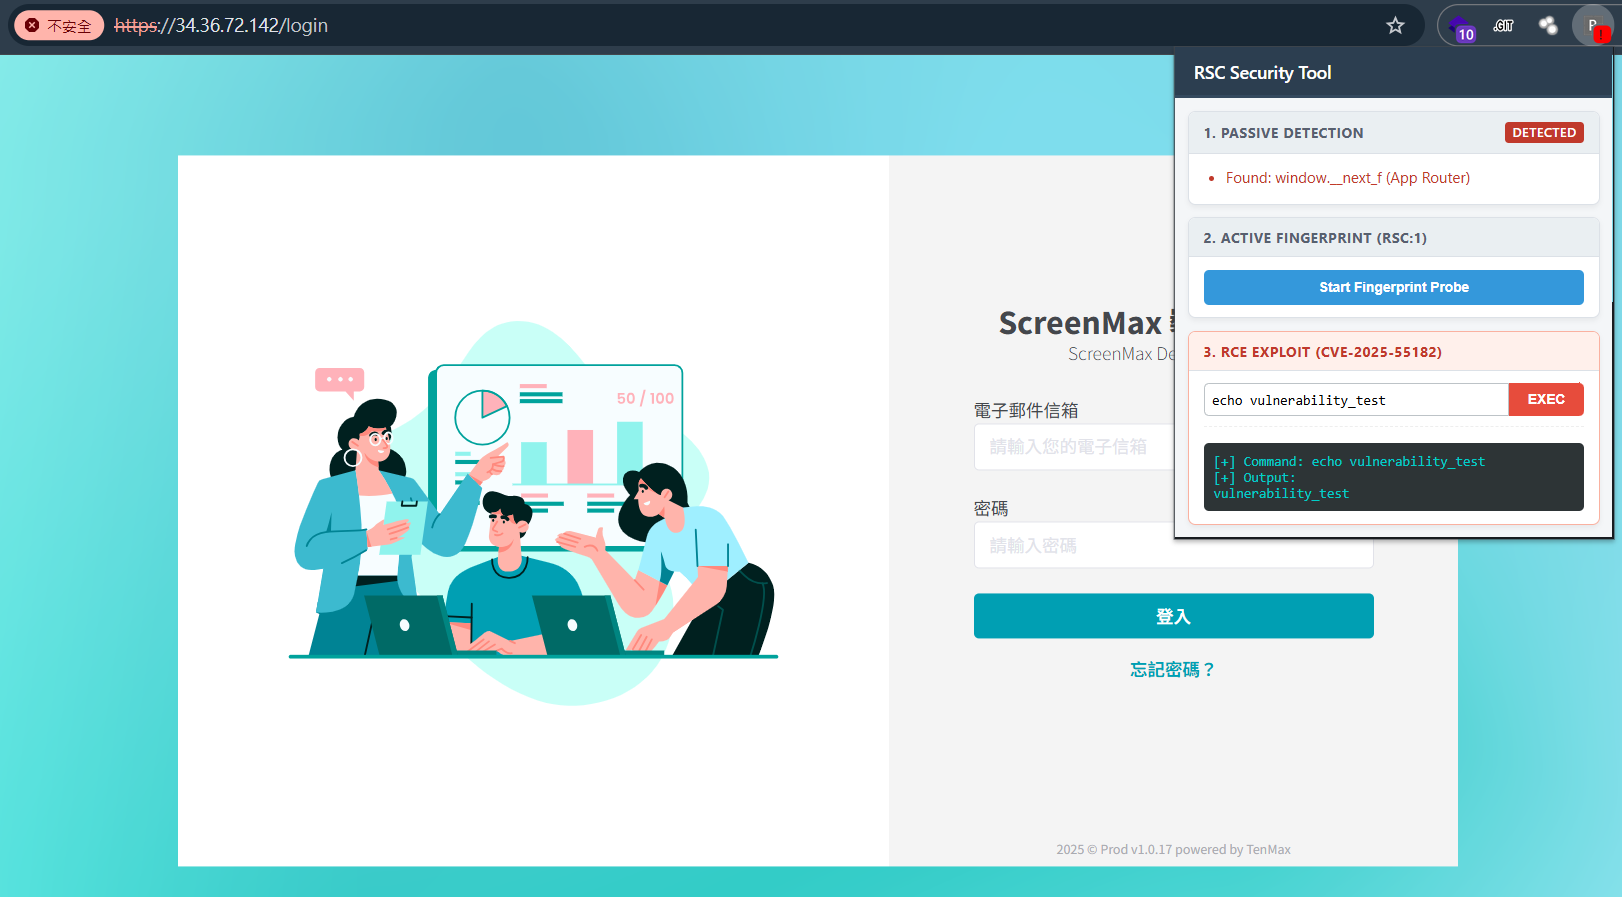This screenshot has width=1622, height=897.
Task: Click the URL in the address bar
Action: (221, 26)
